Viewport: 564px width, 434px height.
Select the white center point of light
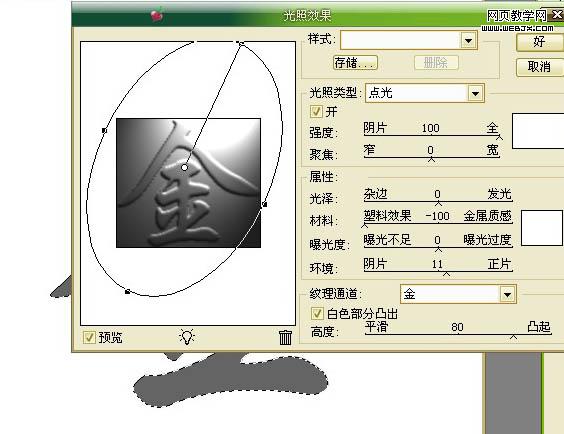tap(185, 168)
